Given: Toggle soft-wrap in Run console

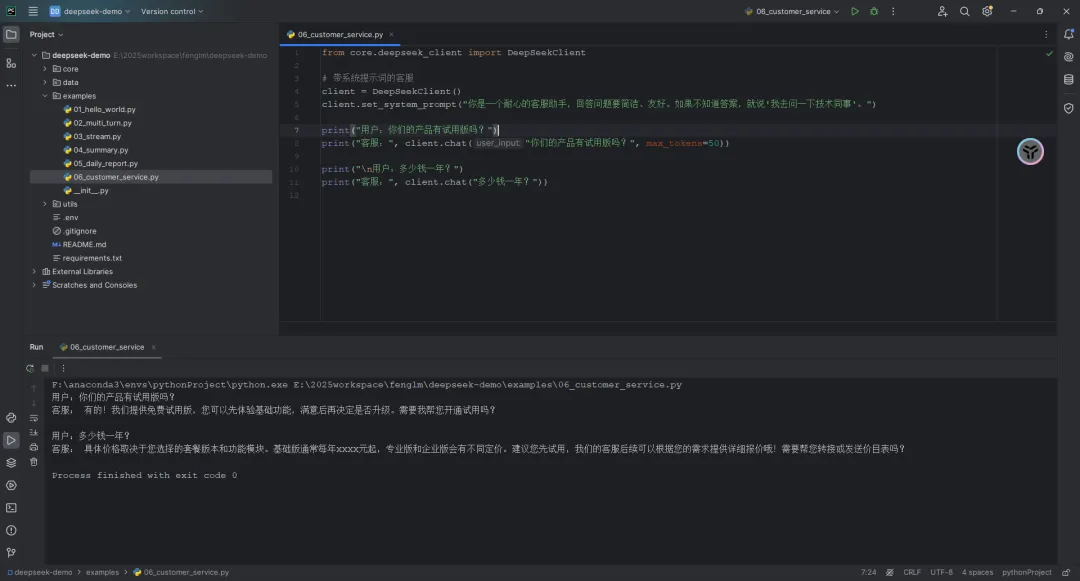Looking at the screenshot, I should [34, 418].
